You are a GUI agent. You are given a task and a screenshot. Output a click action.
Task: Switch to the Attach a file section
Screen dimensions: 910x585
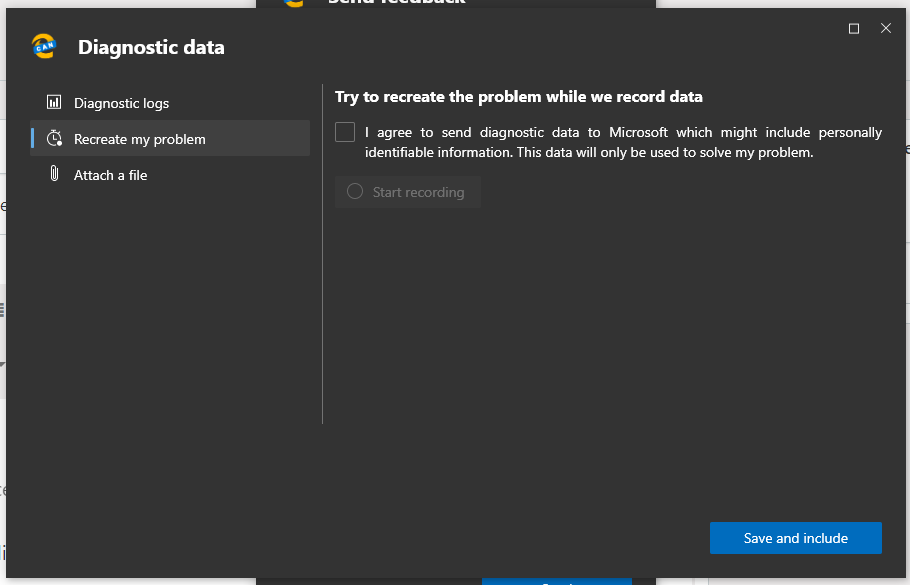[x=110, y=175]
